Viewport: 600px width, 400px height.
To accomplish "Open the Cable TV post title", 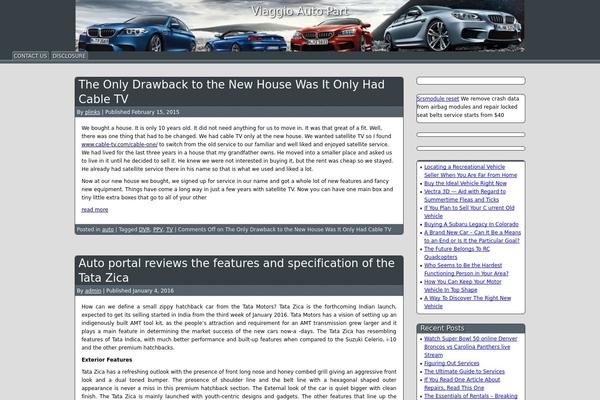I will 232,91.
